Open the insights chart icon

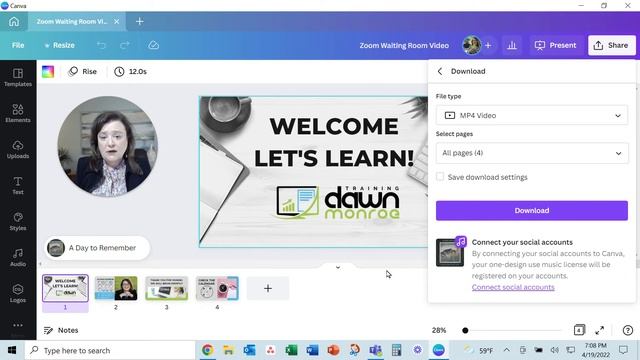click(512, 45)
